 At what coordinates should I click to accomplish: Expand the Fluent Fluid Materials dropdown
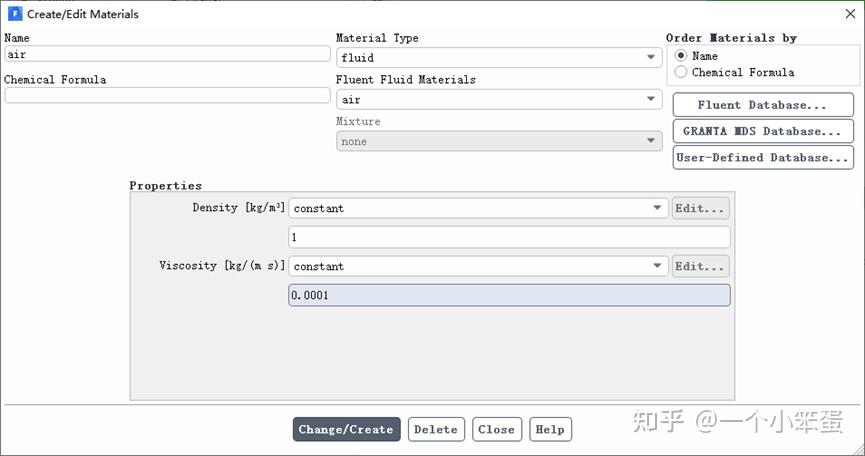(x=498, y=100)
